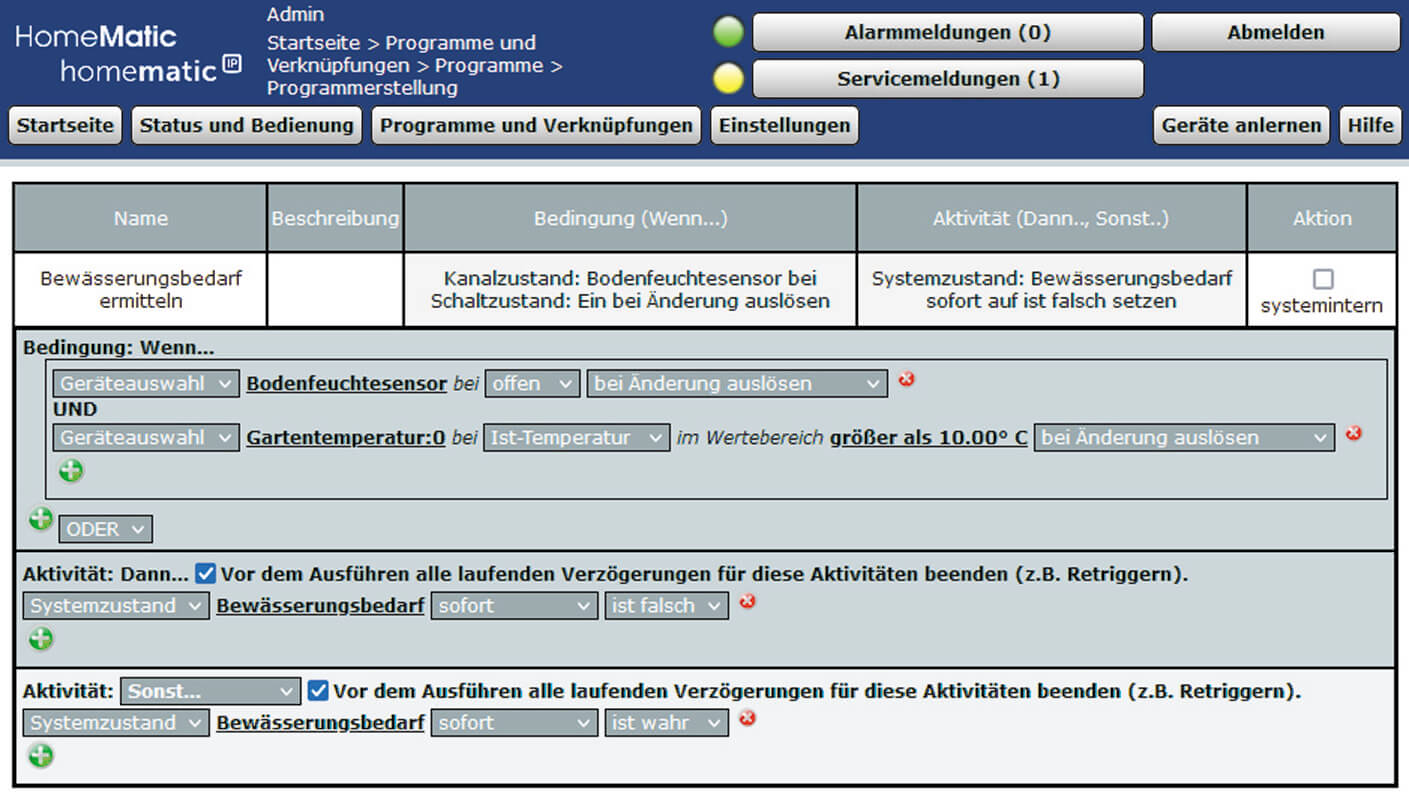The width and height of the screenshot is (1409, 797).
Task: Delete the 'ist wahr' activity row
Action: [747, 719]
